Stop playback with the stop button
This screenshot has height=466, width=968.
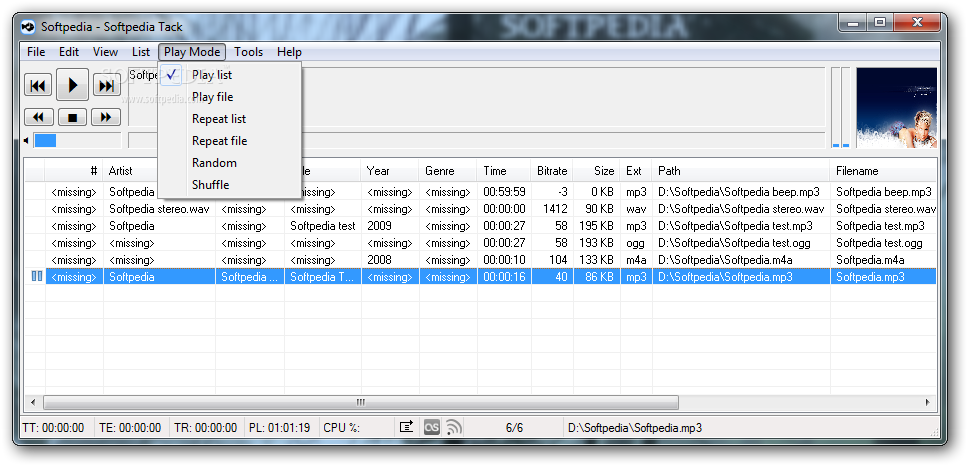(x=72, y=117)
